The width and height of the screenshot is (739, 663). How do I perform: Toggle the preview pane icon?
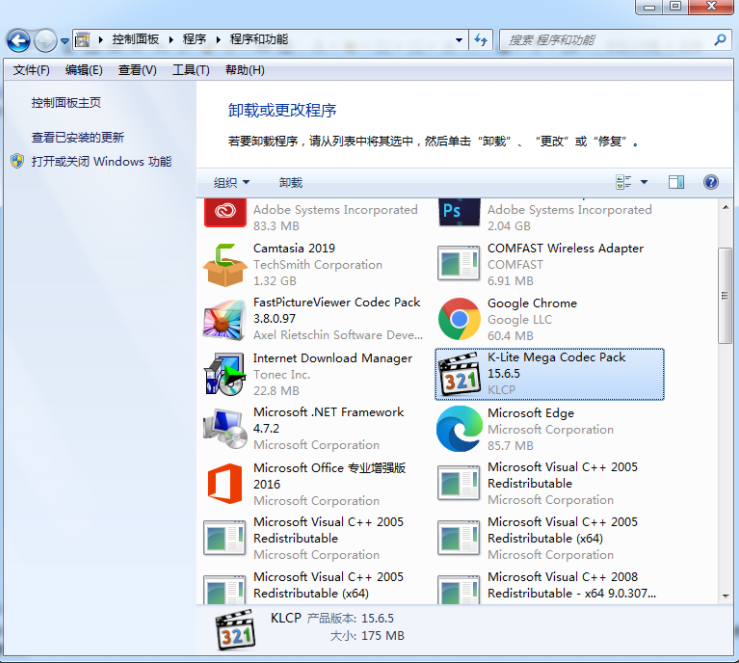(676, 182)
